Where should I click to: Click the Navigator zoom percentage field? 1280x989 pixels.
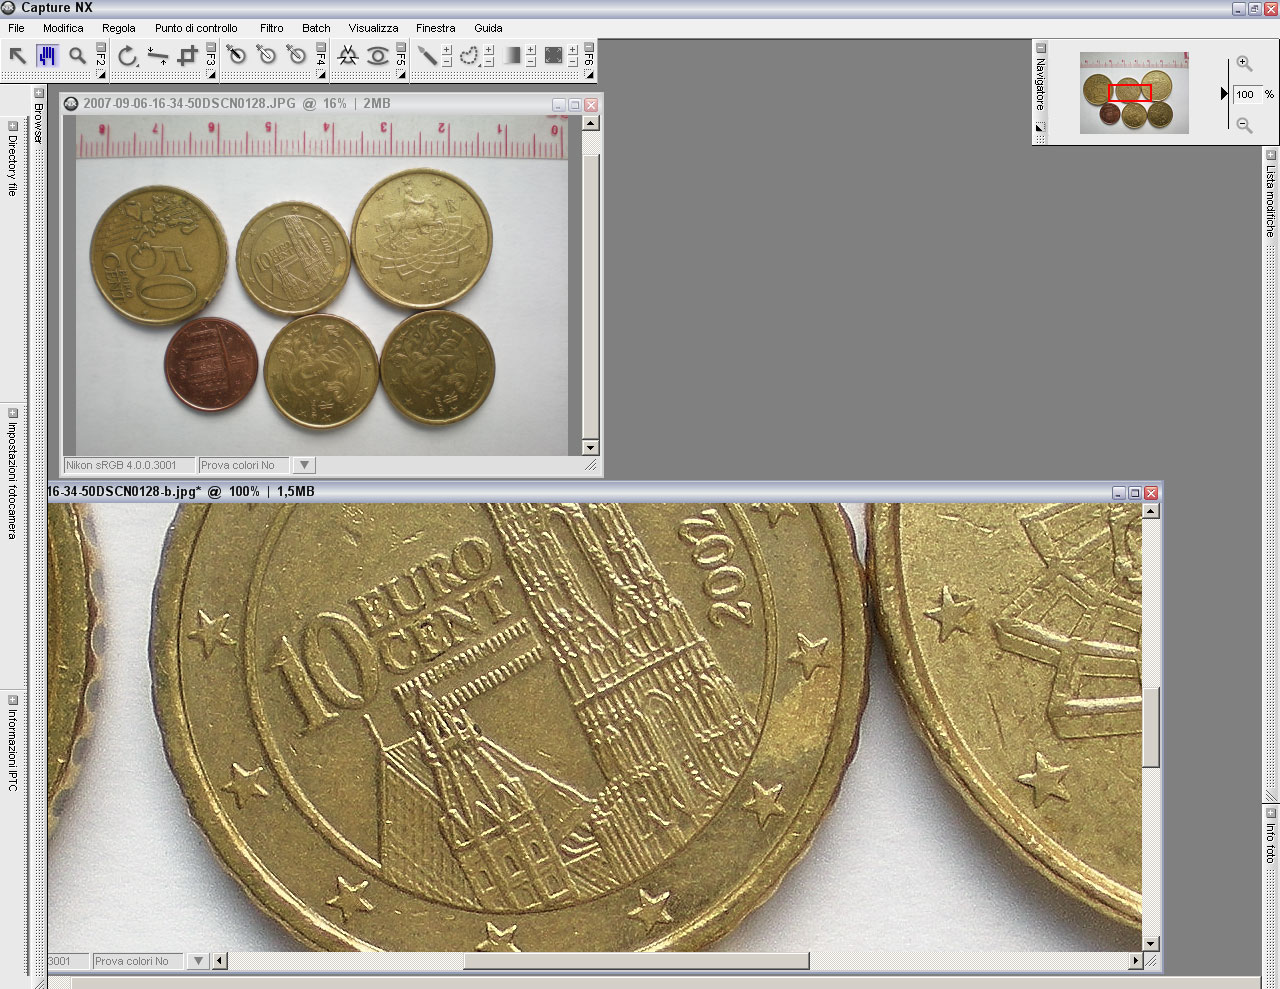[1246, 94]
